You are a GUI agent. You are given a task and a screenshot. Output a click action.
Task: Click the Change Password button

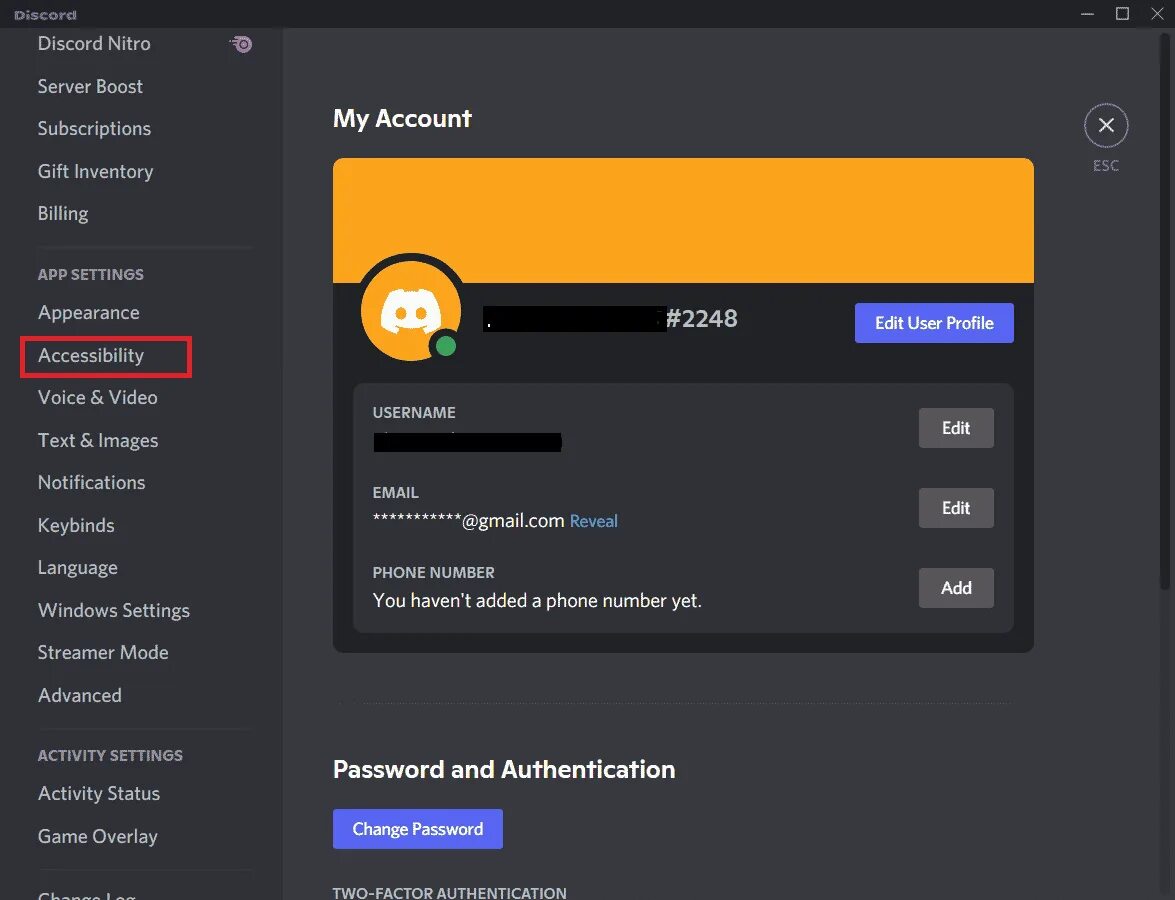coord(417,829)
